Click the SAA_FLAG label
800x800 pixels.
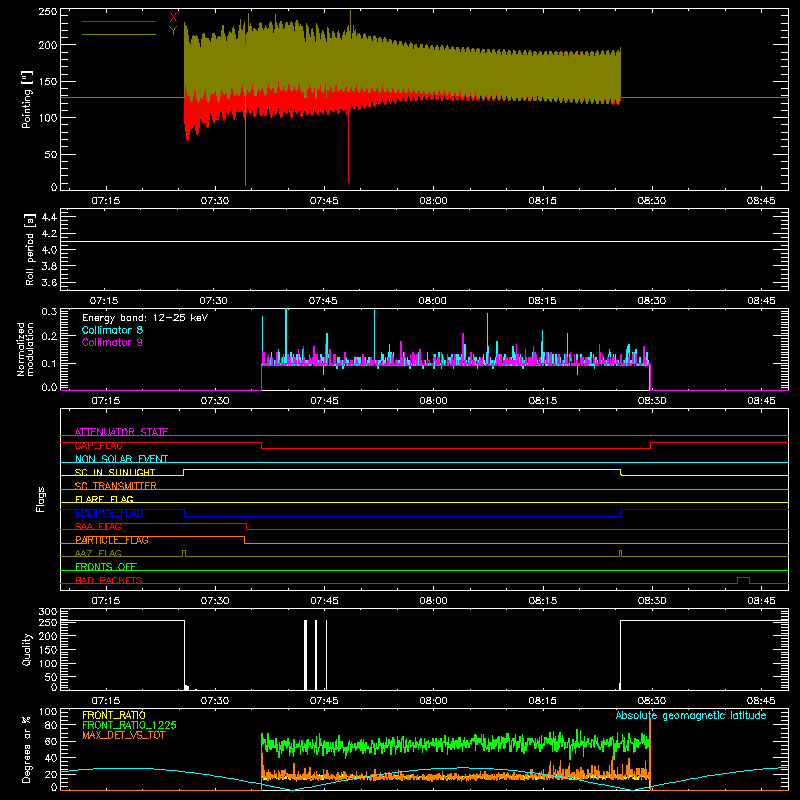tap(98, 526)
